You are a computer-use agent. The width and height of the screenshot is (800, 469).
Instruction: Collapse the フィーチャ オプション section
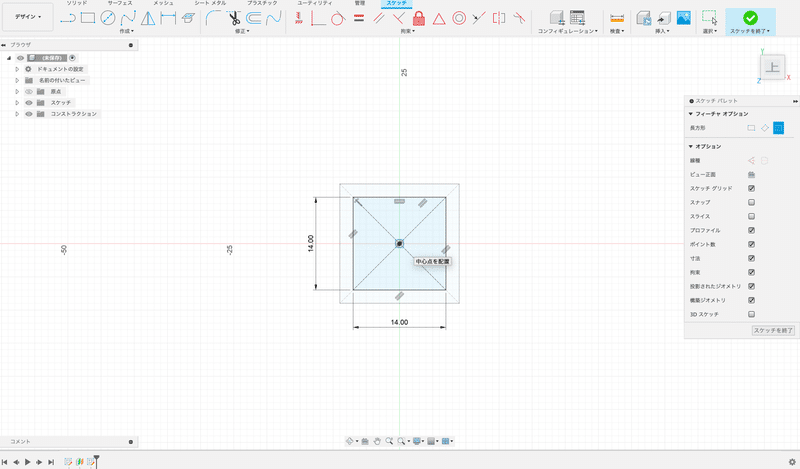pos(691,114)
